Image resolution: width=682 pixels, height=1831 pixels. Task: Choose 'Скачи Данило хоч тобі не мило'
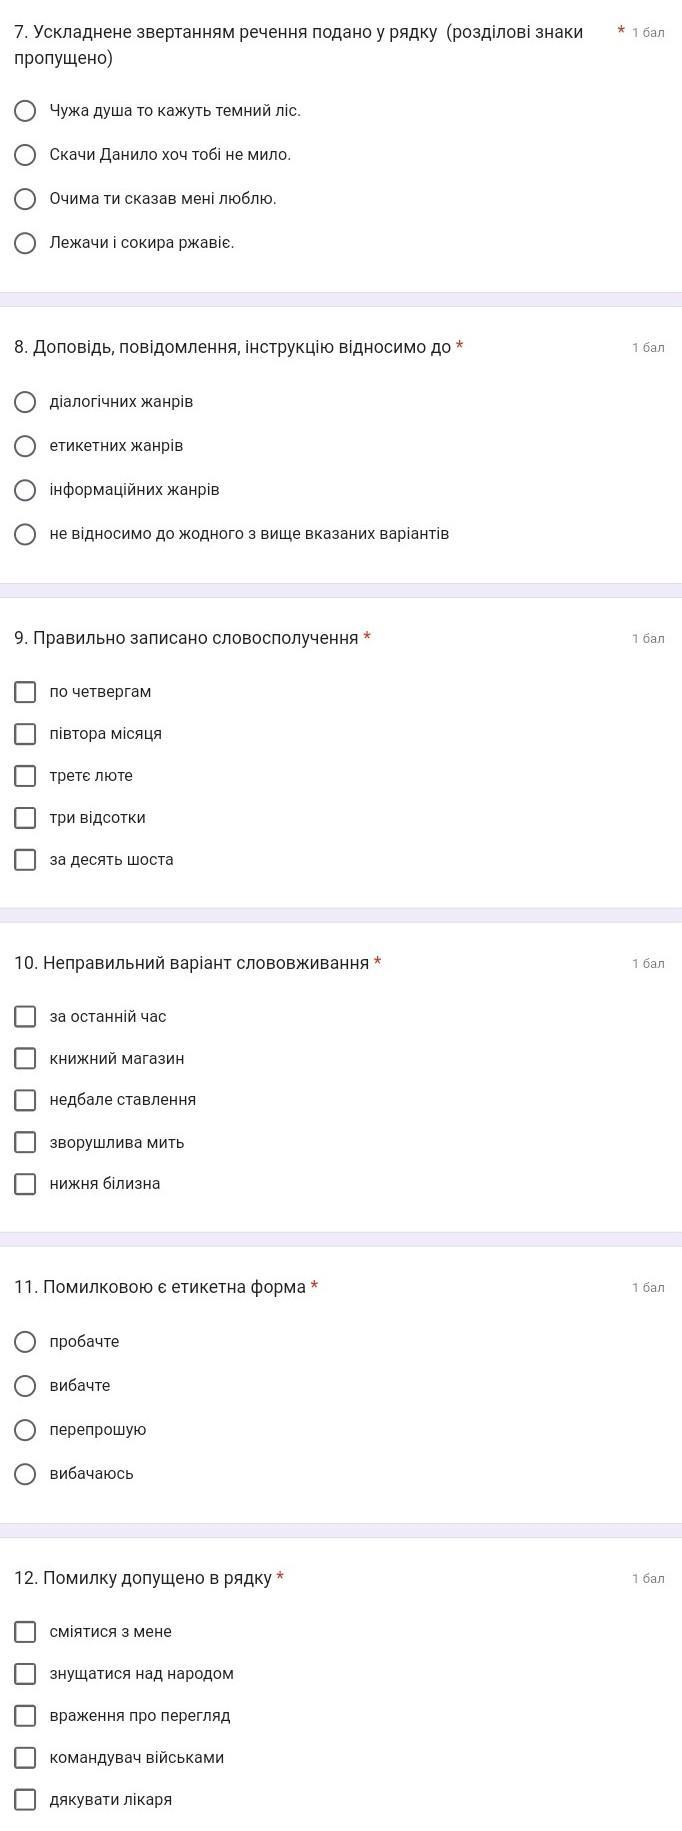(x=25, y=155)
